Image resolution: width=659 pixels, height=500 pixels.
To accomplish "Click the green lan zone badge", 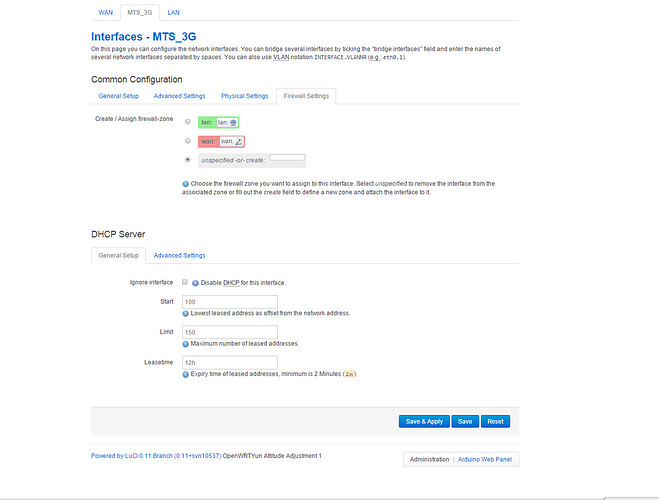I will (219, 122).
